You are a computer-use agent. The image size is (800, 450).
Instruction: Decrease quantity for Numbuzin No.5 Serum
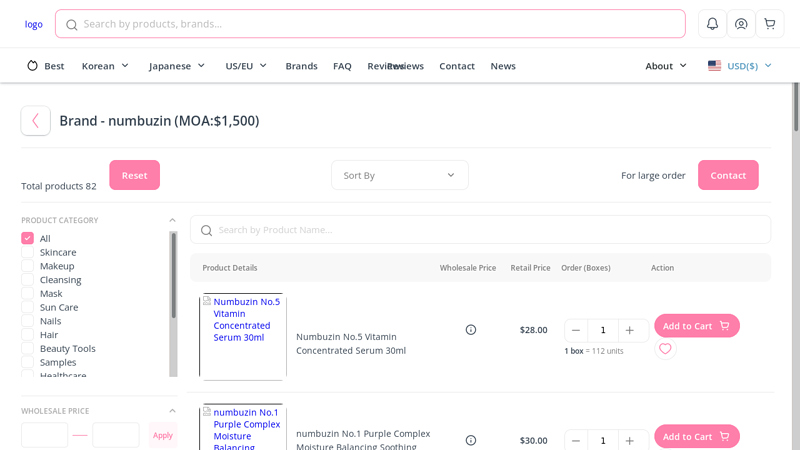coord(576,331)
